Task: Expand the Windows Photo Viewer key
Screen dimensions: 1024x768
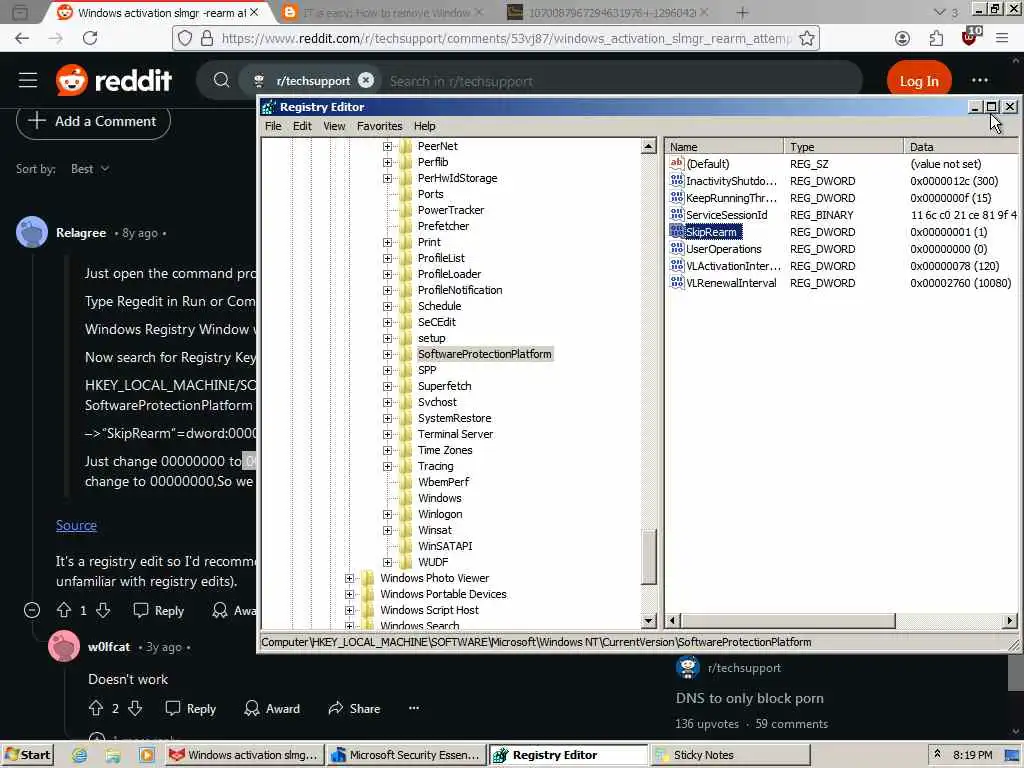Action: point(349,578)
